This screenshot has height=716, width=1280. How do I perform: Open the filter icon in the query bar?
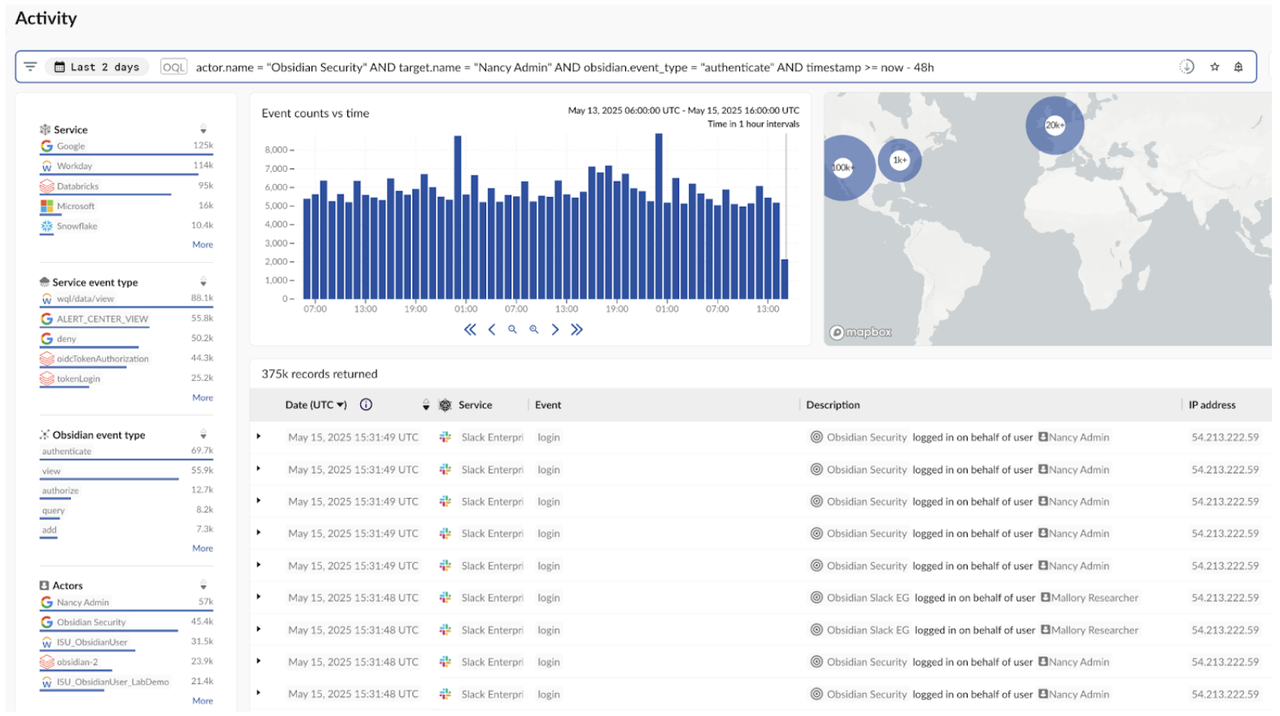30,67
